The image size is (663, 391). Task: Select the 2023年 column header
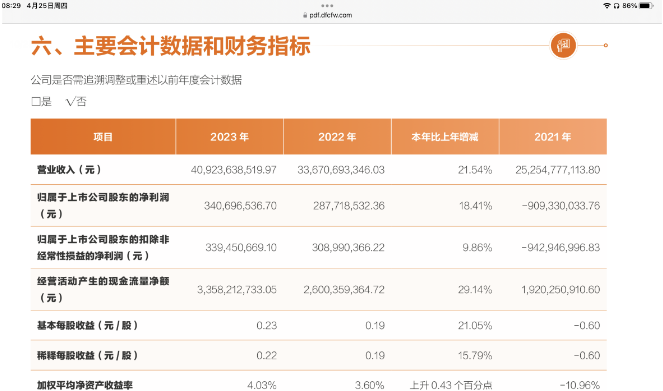click(x=230, y=137)
